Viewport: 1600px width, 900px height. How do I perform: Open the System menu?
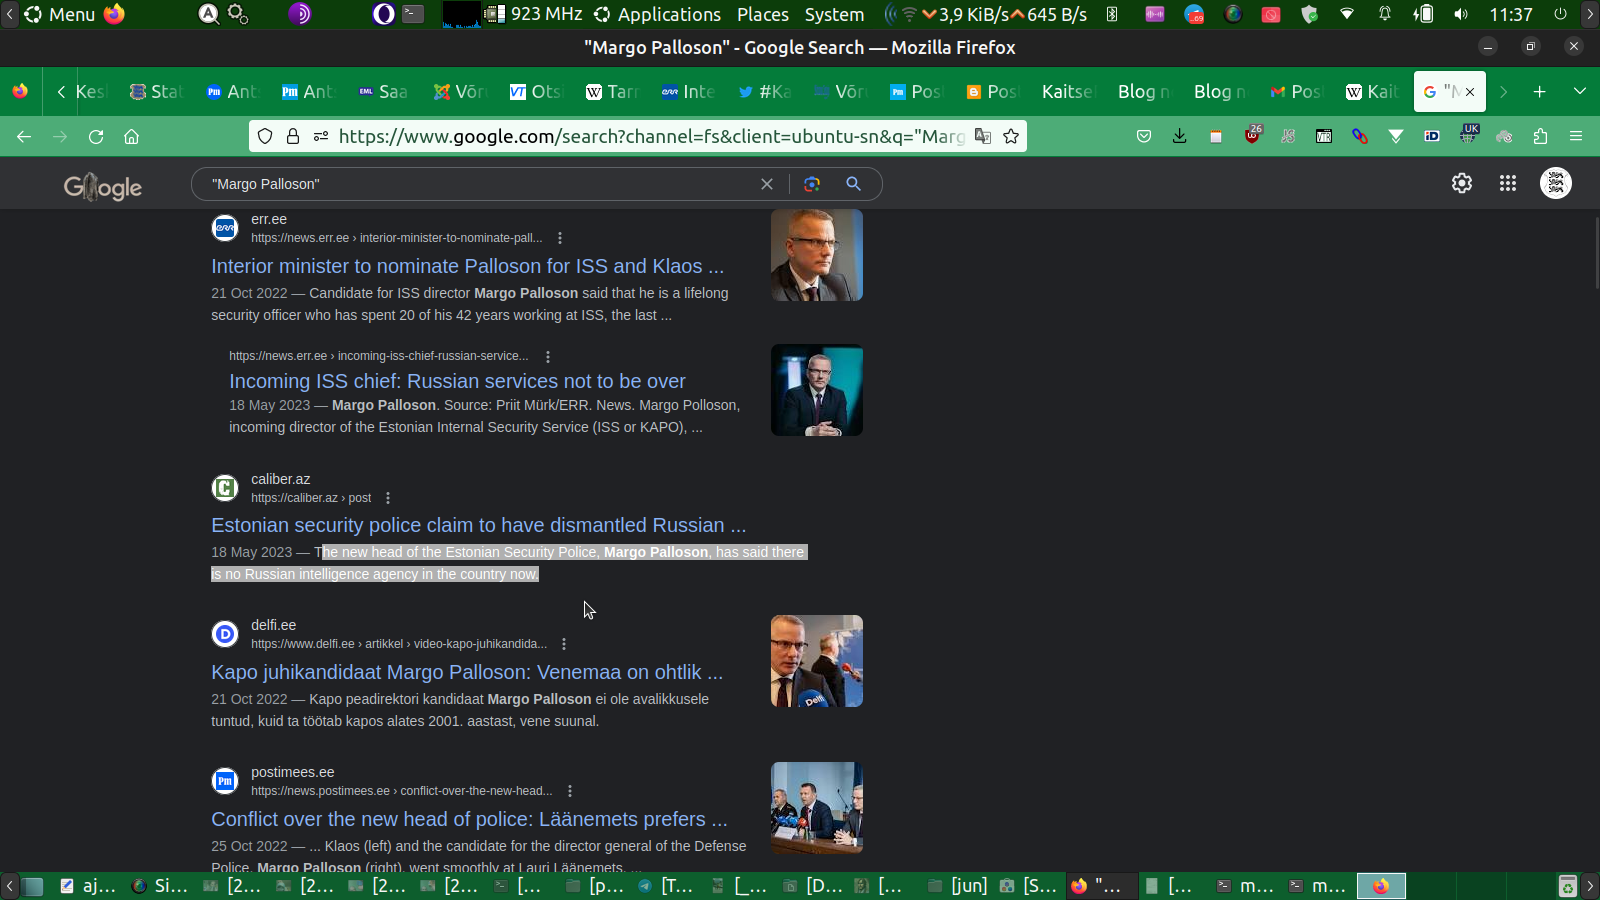(834, 14)
